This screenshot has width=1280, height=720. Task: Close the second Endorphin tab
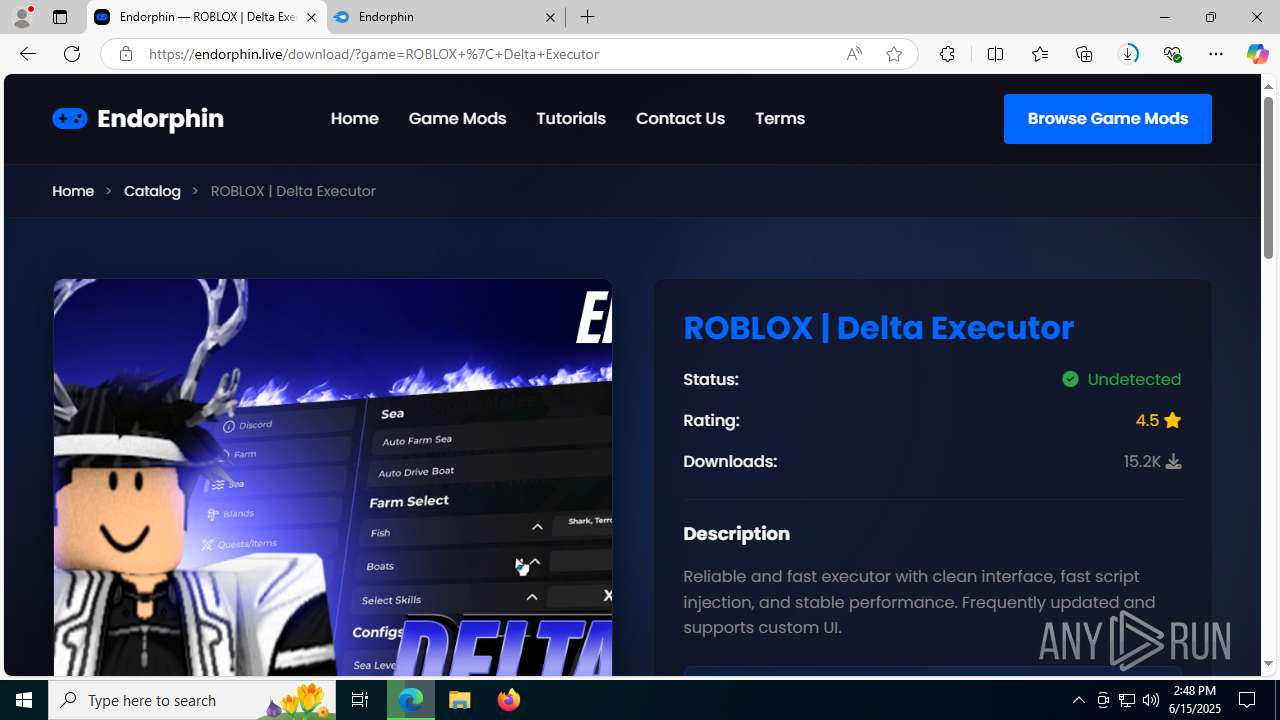point(550,17)
